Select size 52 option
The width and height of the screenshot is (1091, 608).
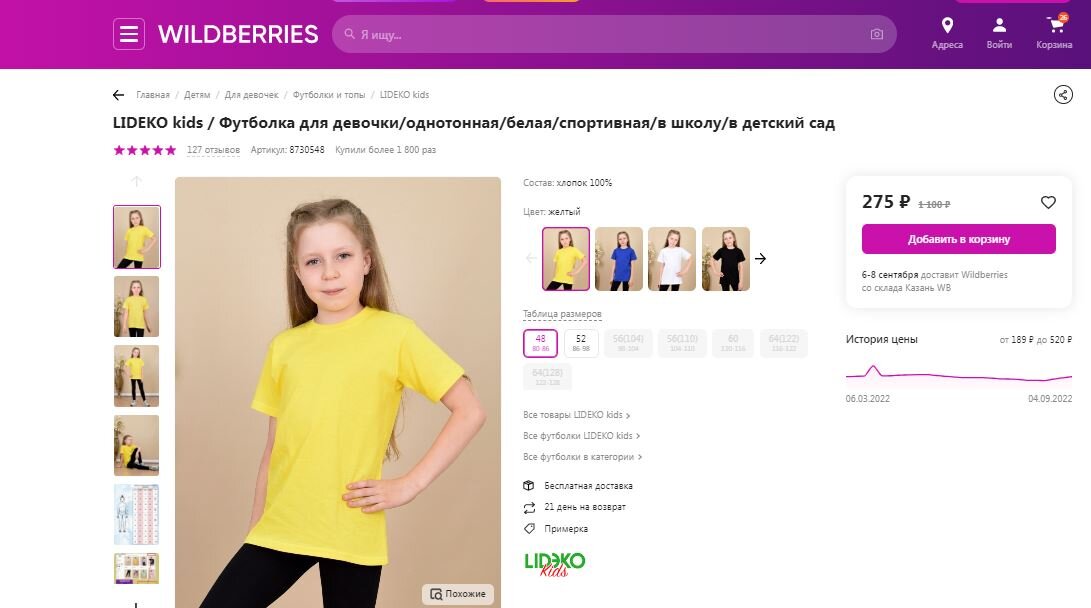point(581,343)
